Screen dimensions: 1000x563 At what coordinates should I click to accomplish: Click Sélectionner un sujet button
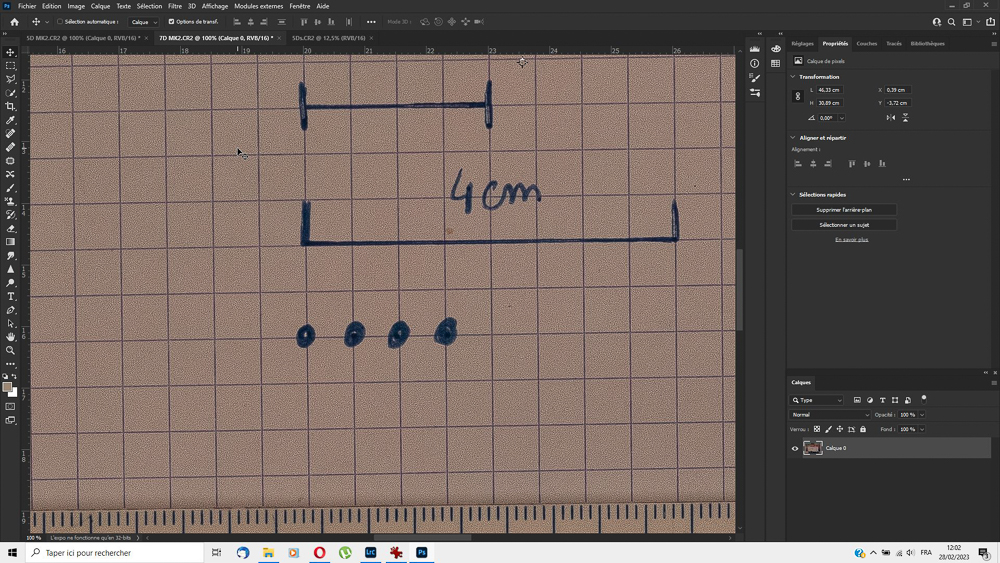[x=844, y=225]
